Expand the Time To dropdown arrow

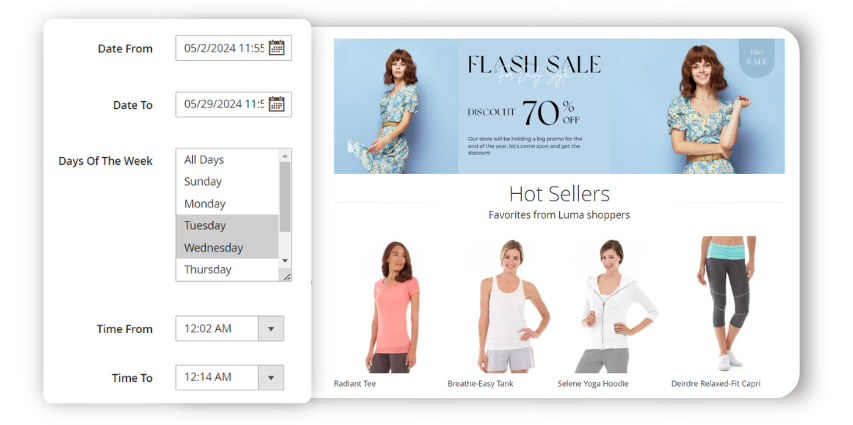(x=271, y=378)
